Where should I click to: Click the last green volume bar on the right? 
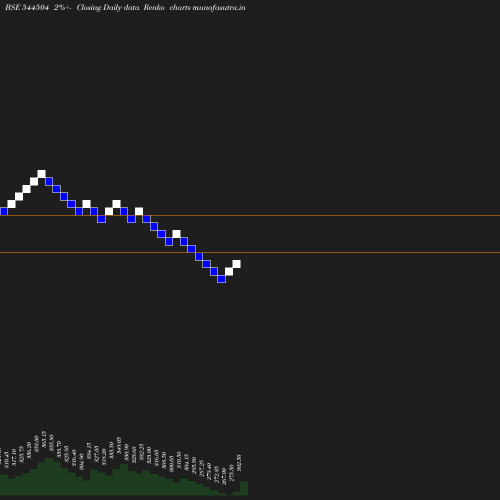pyautogui.click(x=244, y=488)
